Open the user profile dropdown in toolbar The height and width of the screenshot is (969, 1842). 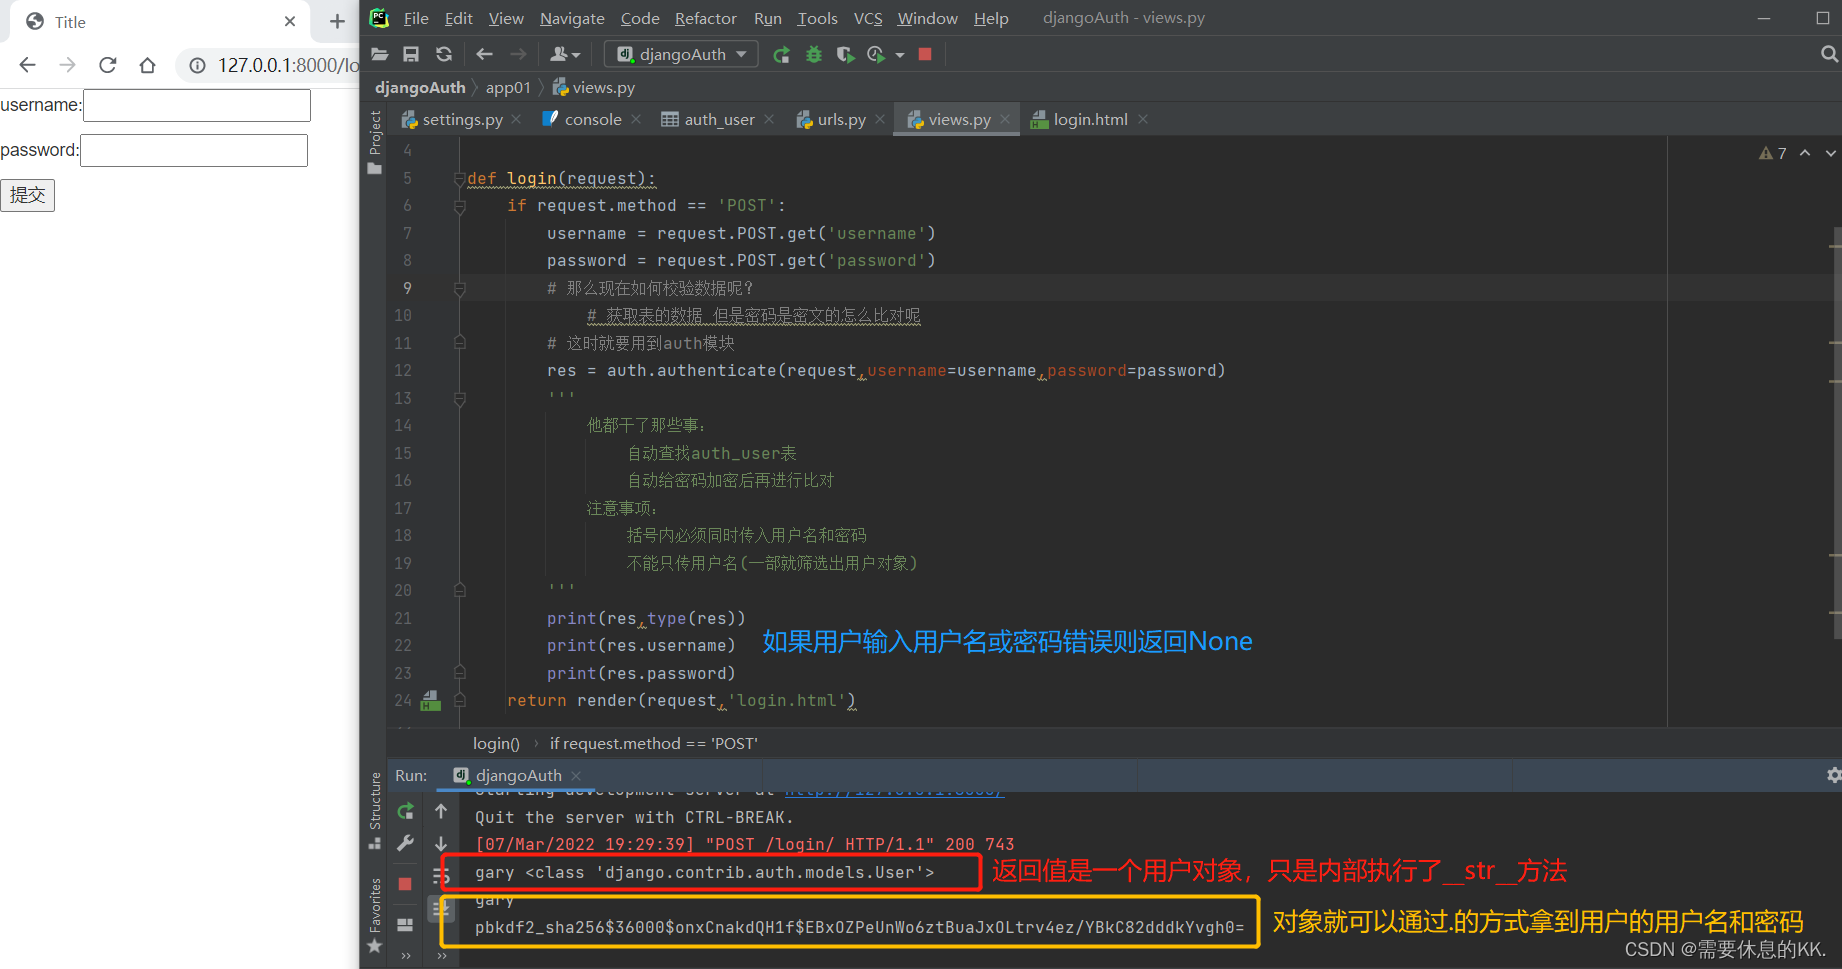pyautogui.click(x=565, y=54)
